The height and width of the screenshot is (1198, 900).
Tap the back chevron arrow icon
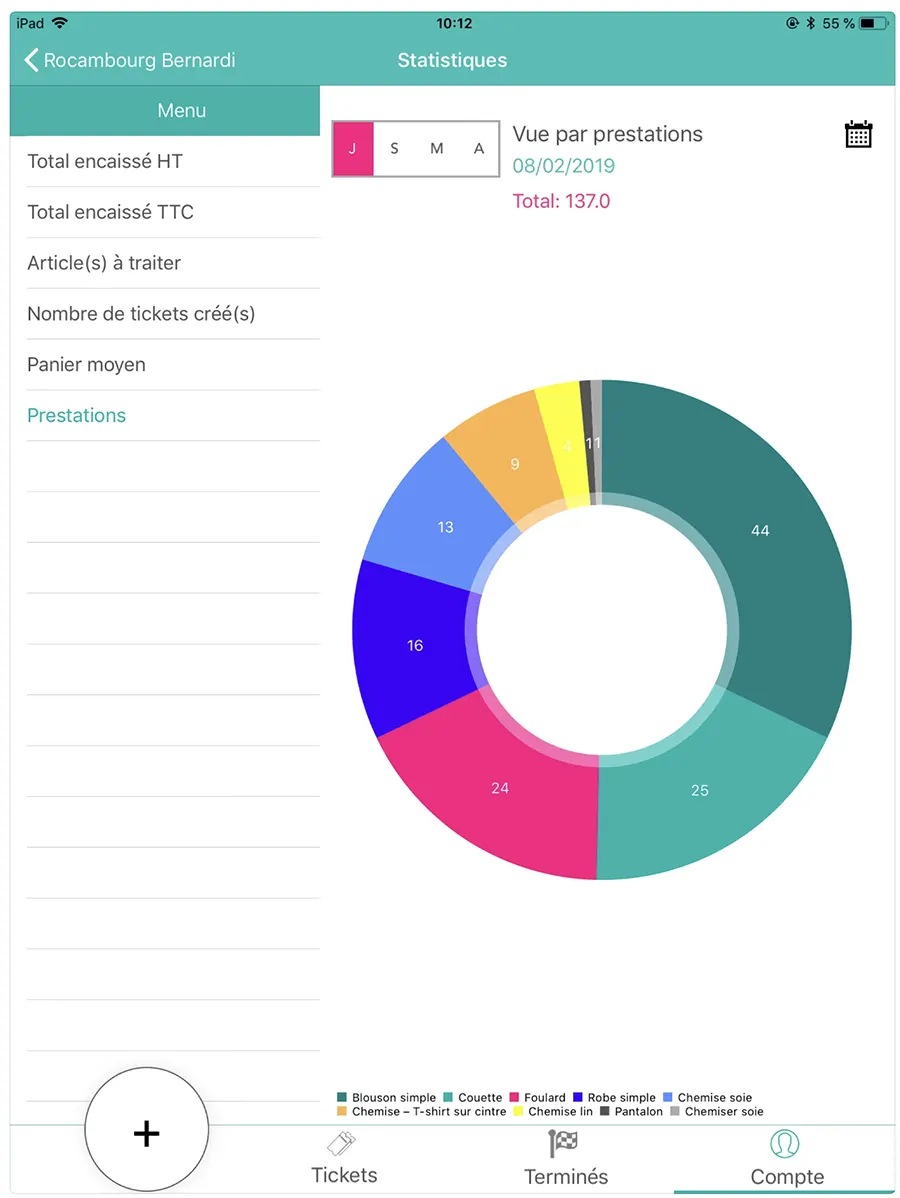tap(31, 60)
